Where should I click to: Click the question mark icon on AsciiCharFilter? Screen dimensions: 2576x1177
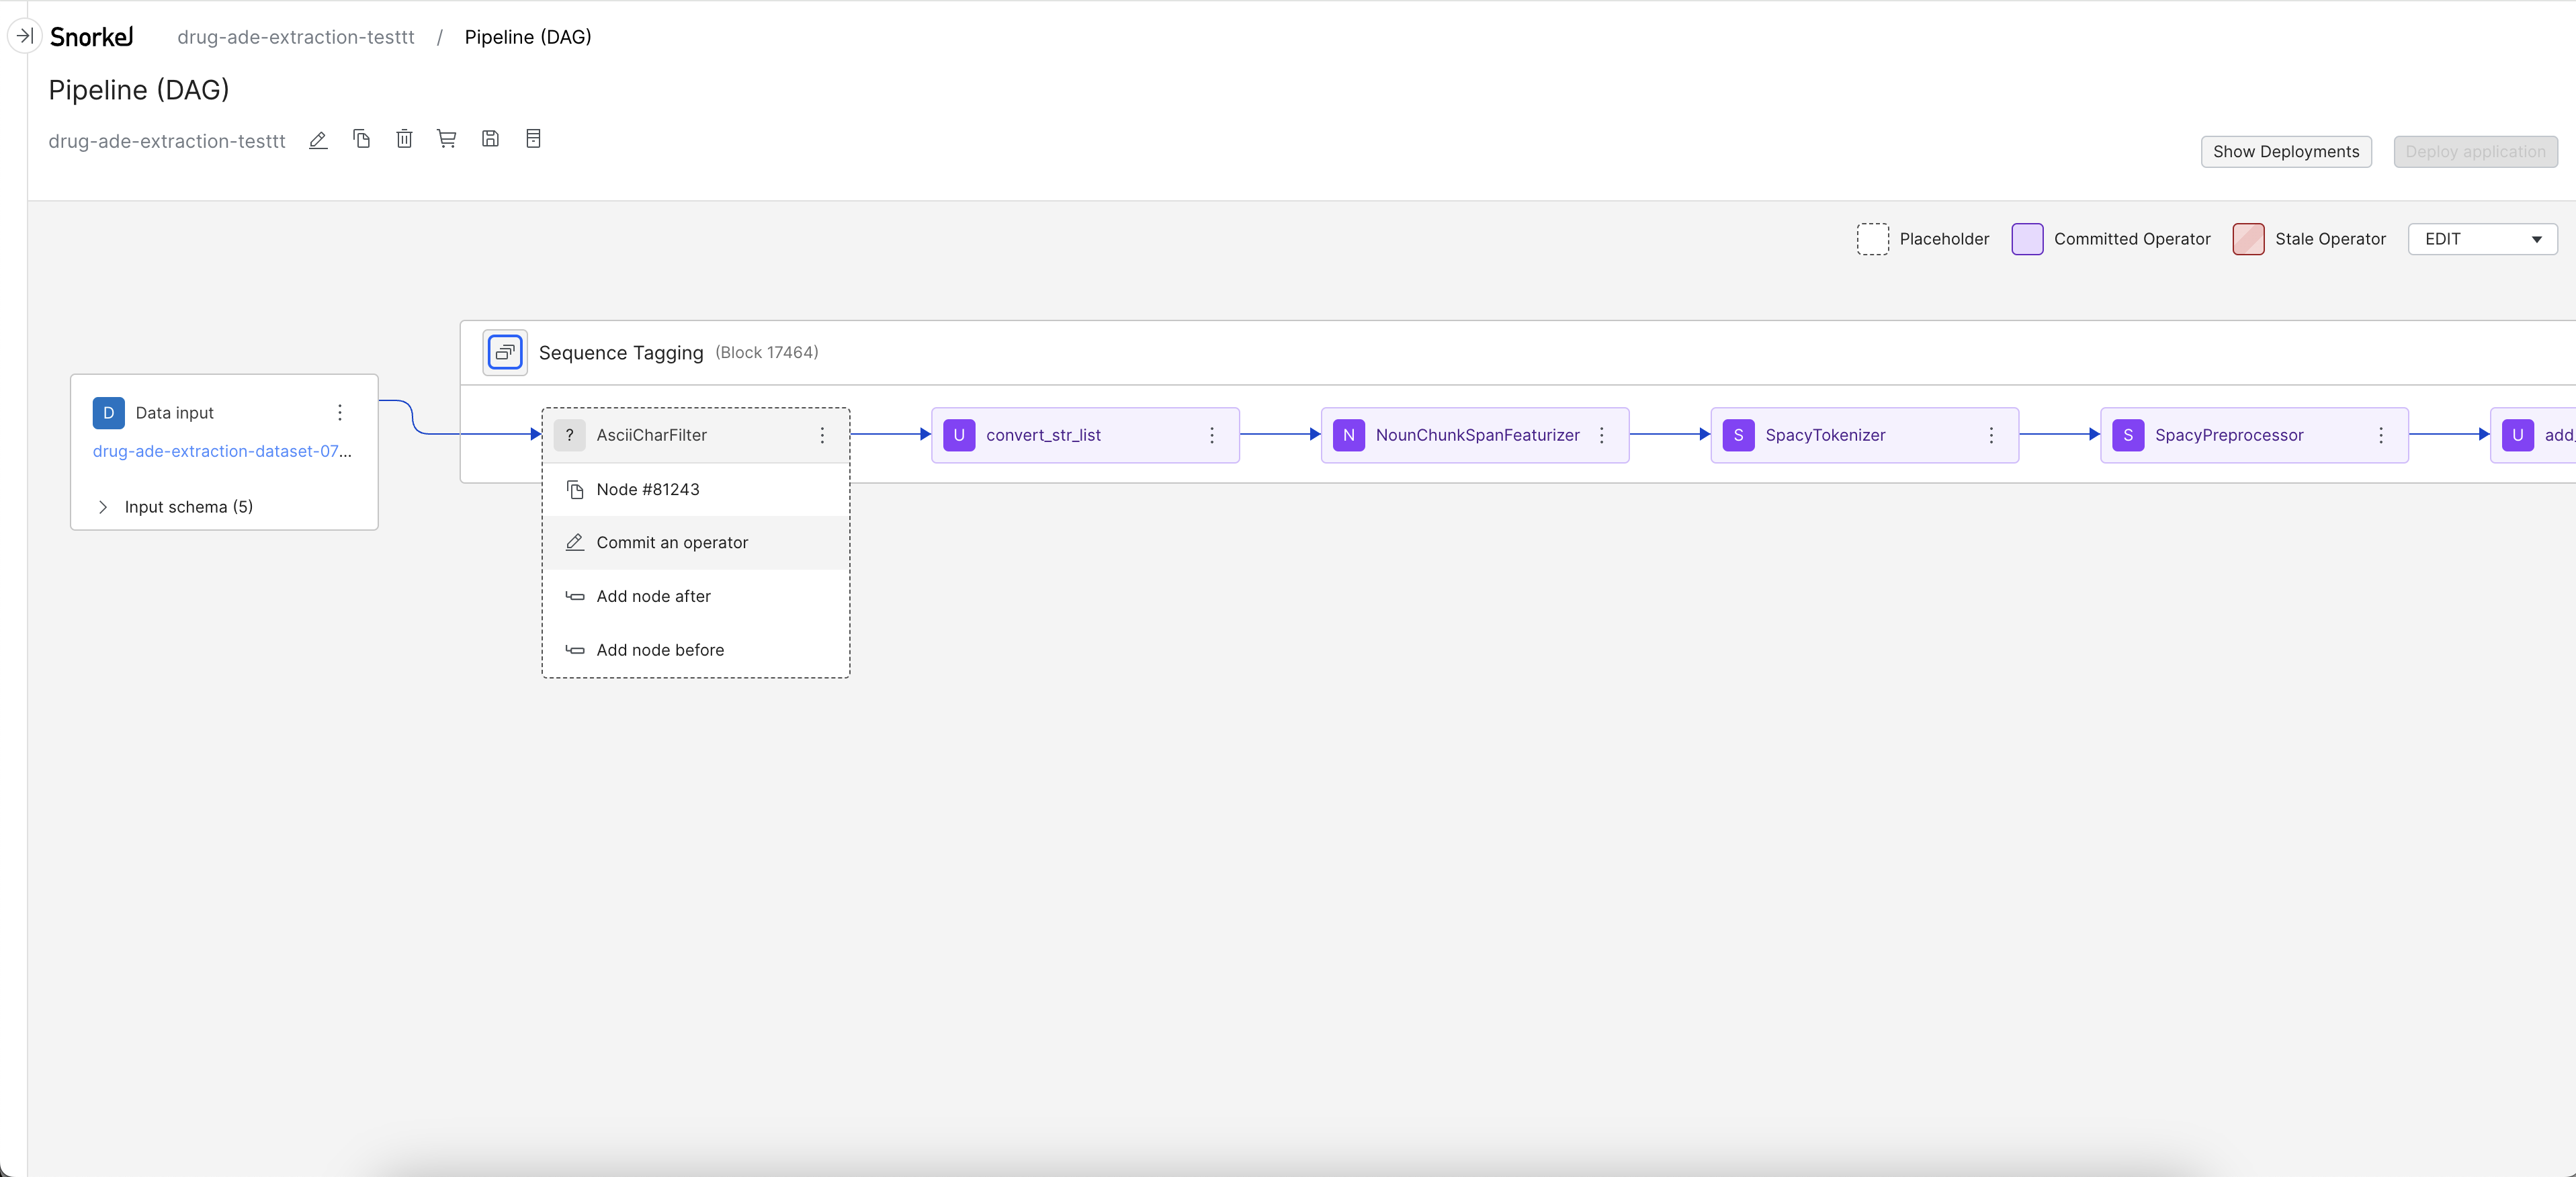pyautogui.click(x=570, y=435)
